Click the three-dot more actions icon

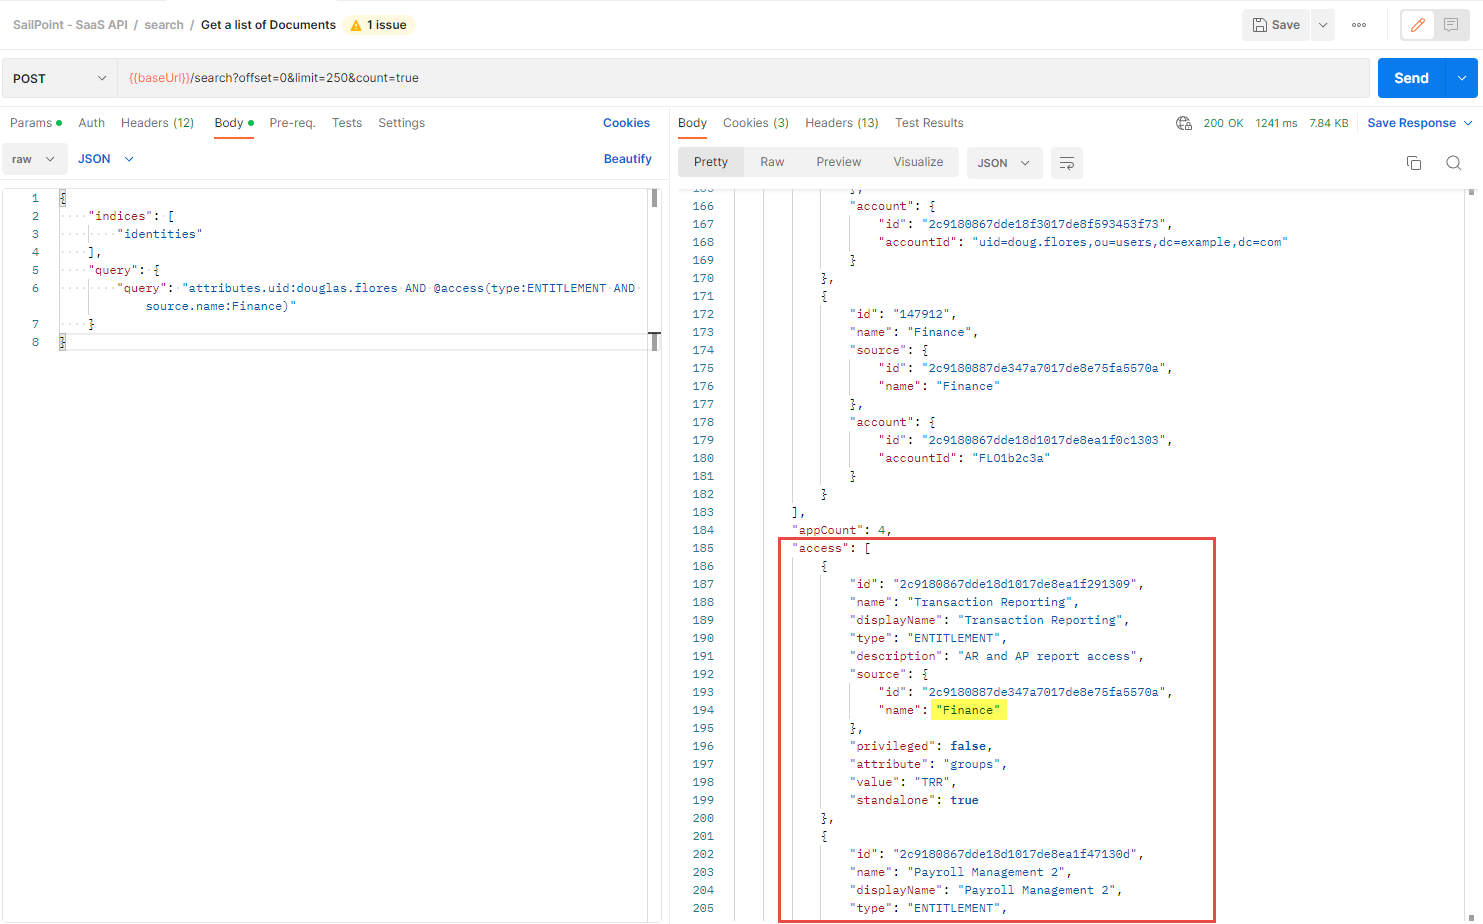coord(1358,25)
